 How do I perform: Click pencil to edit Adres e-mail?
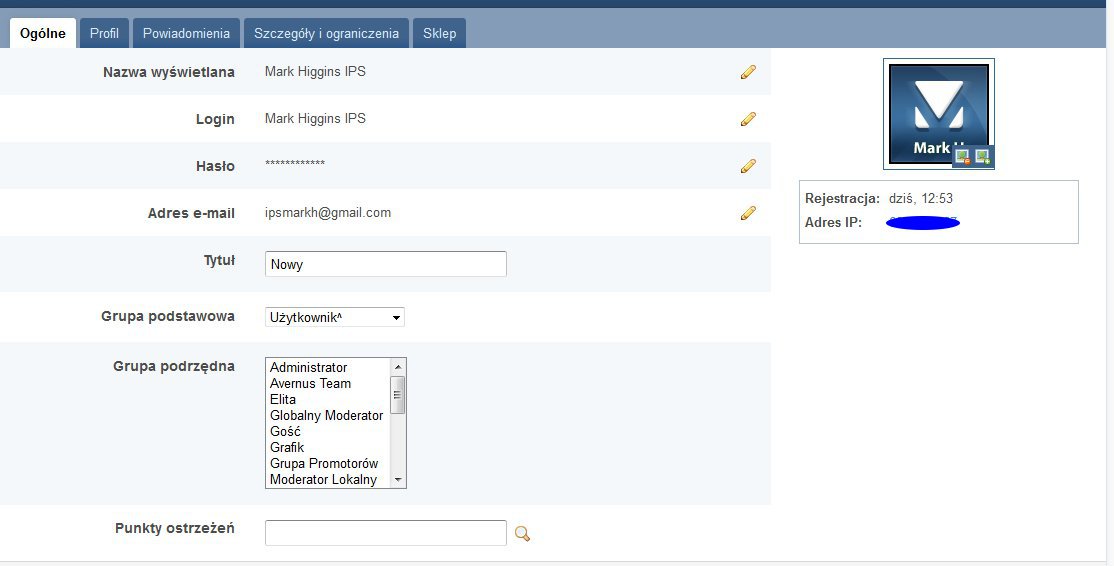tap(748, 213)
